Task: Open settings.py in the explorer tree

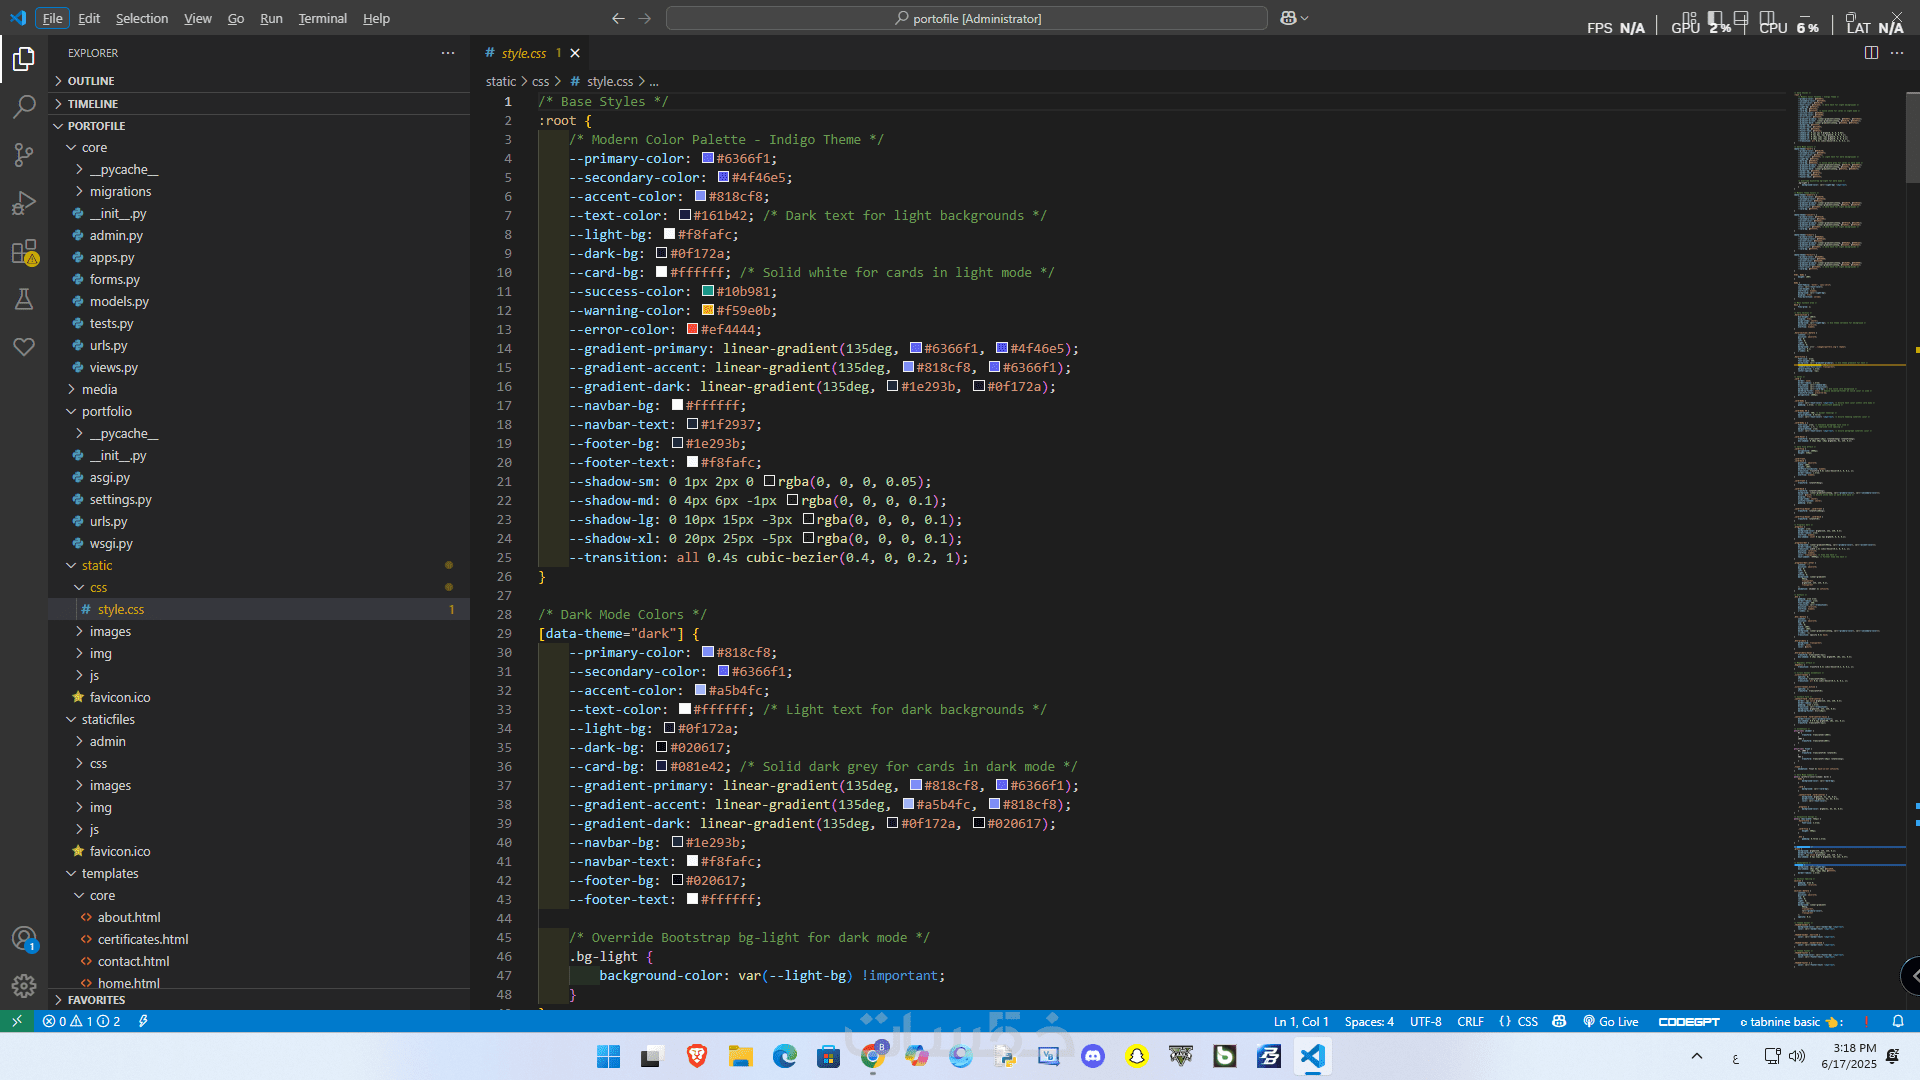Action: (x=120, y=499)
